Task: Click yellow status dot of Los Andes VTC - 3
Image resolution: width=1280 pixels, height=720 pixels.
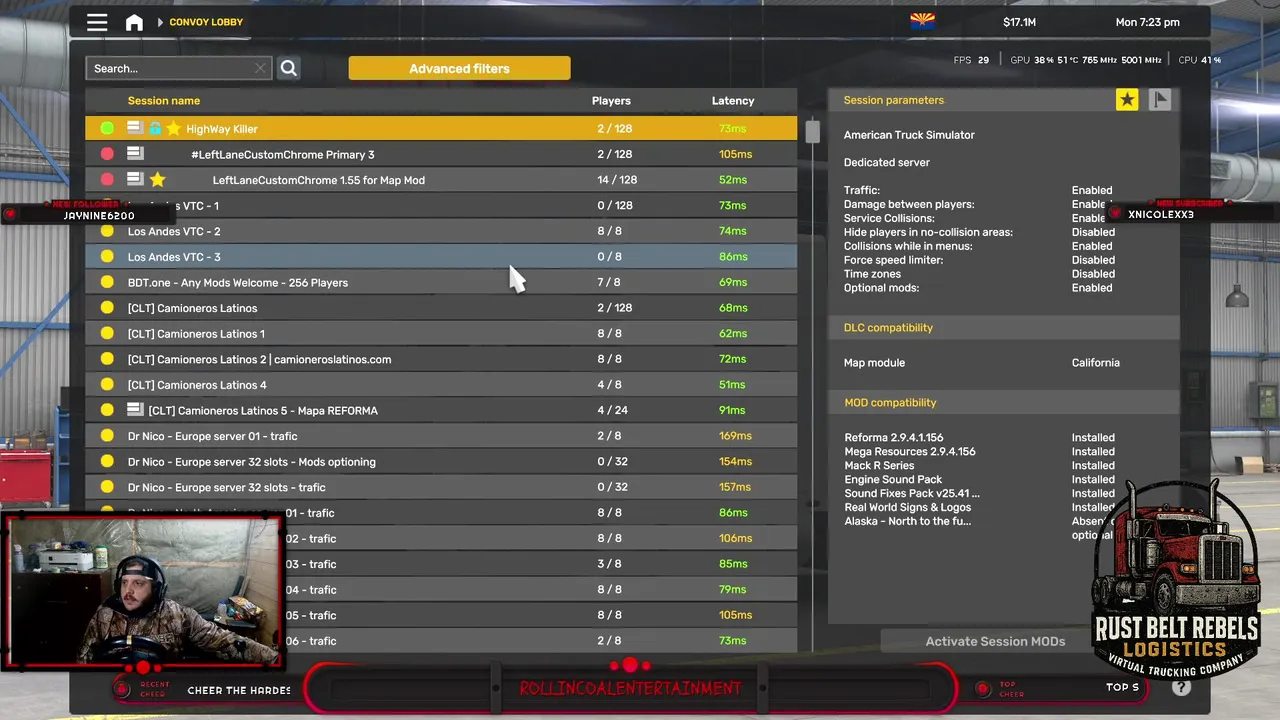Action: pyautogui.click(x=107, y=257)
